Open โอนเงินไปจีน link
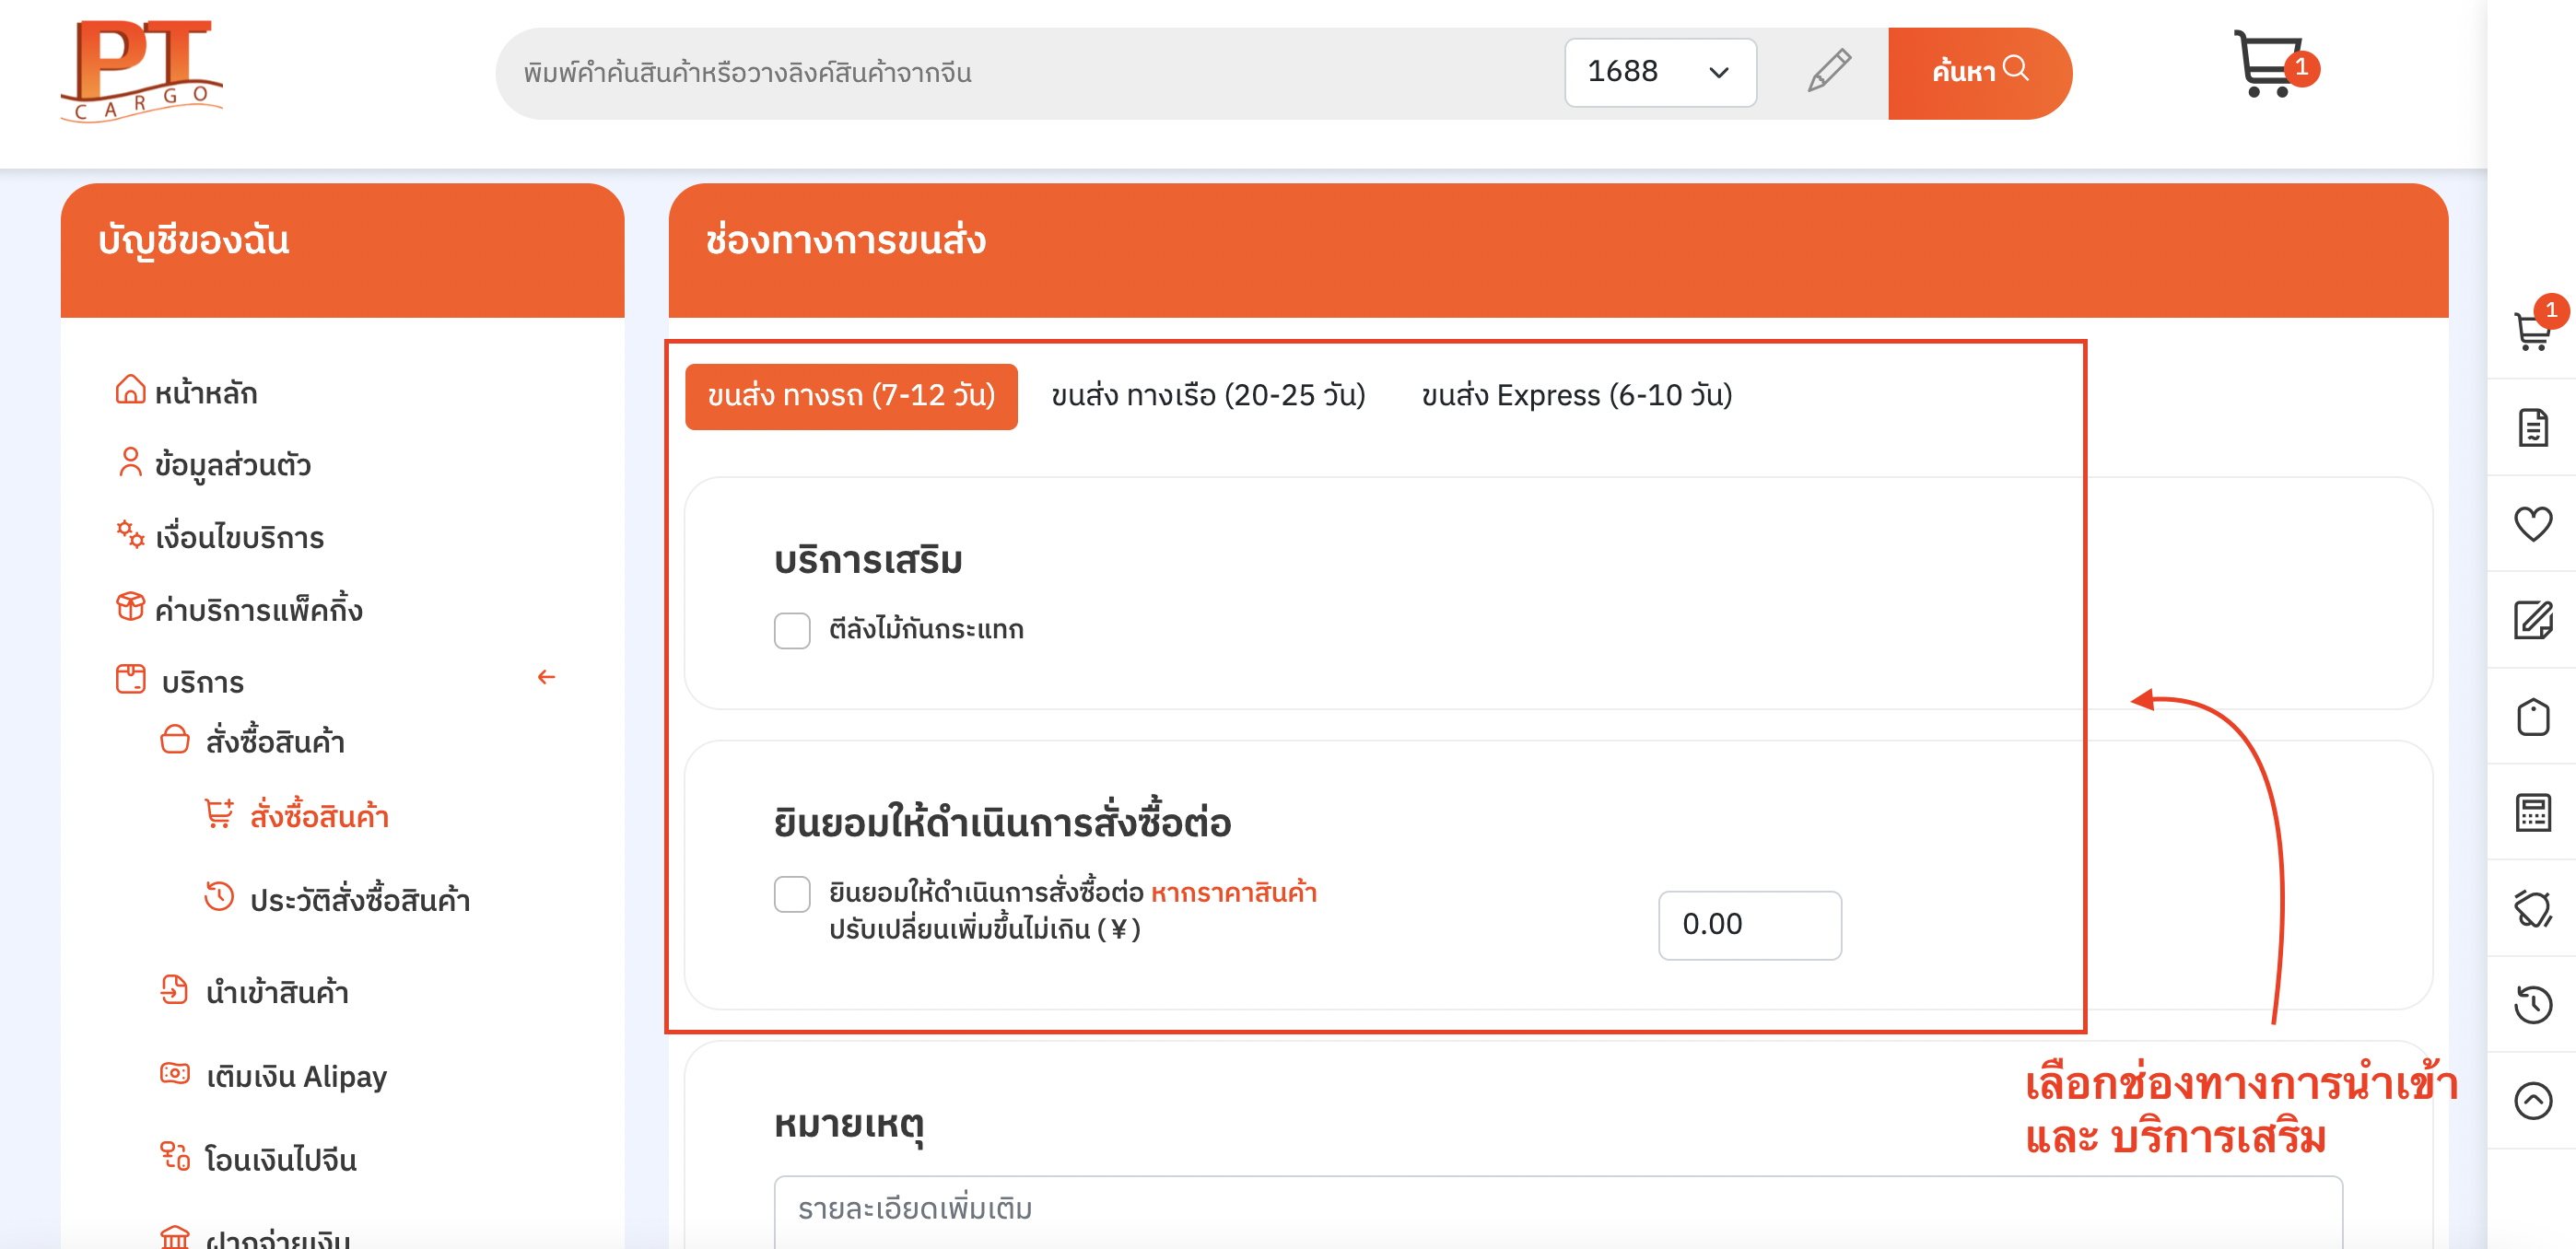The image size is (2576, 1249). click(281, 1159)
